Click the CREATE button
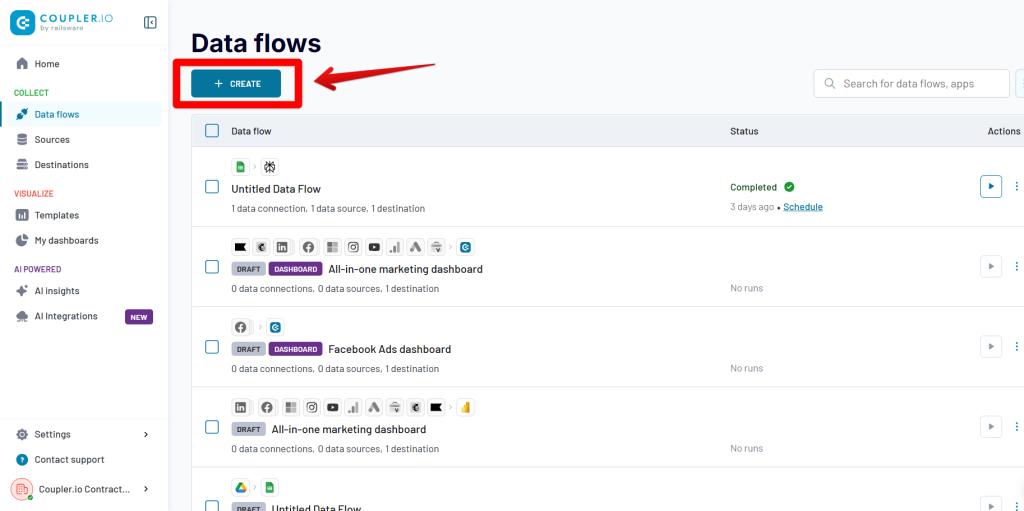The height and width of the screenshot is (511, 1024). 236,84
